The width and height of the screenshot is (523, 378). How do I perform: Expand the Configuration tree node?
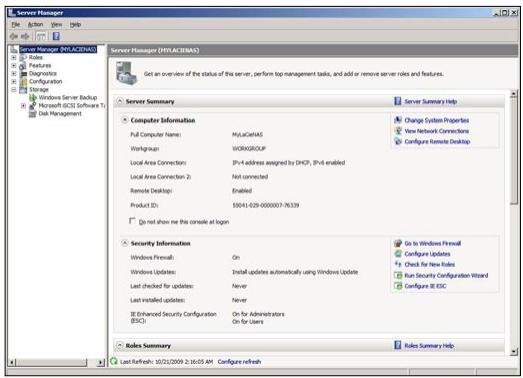click(x=14, y=81)
